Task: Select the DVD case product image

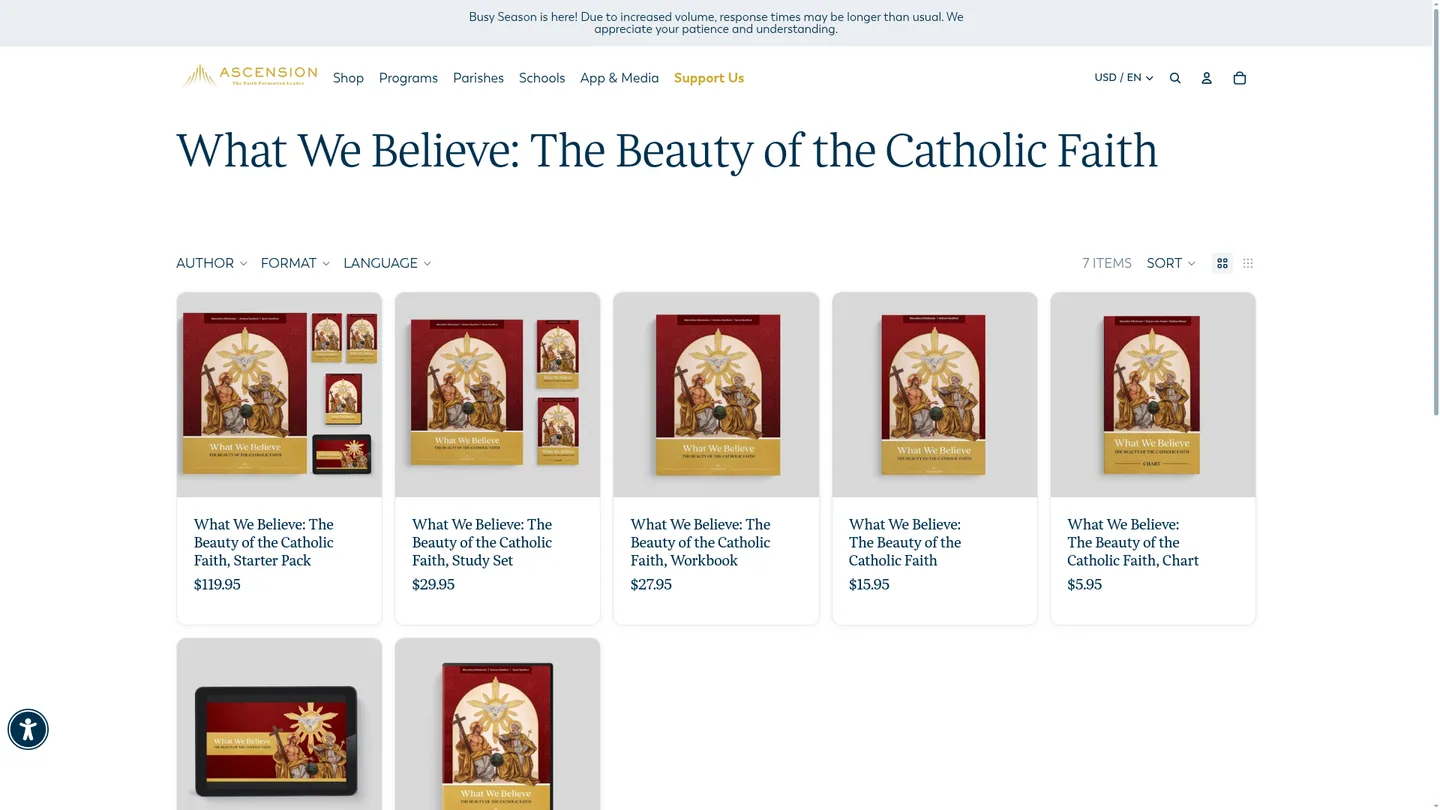Action: tap(497, 725)
